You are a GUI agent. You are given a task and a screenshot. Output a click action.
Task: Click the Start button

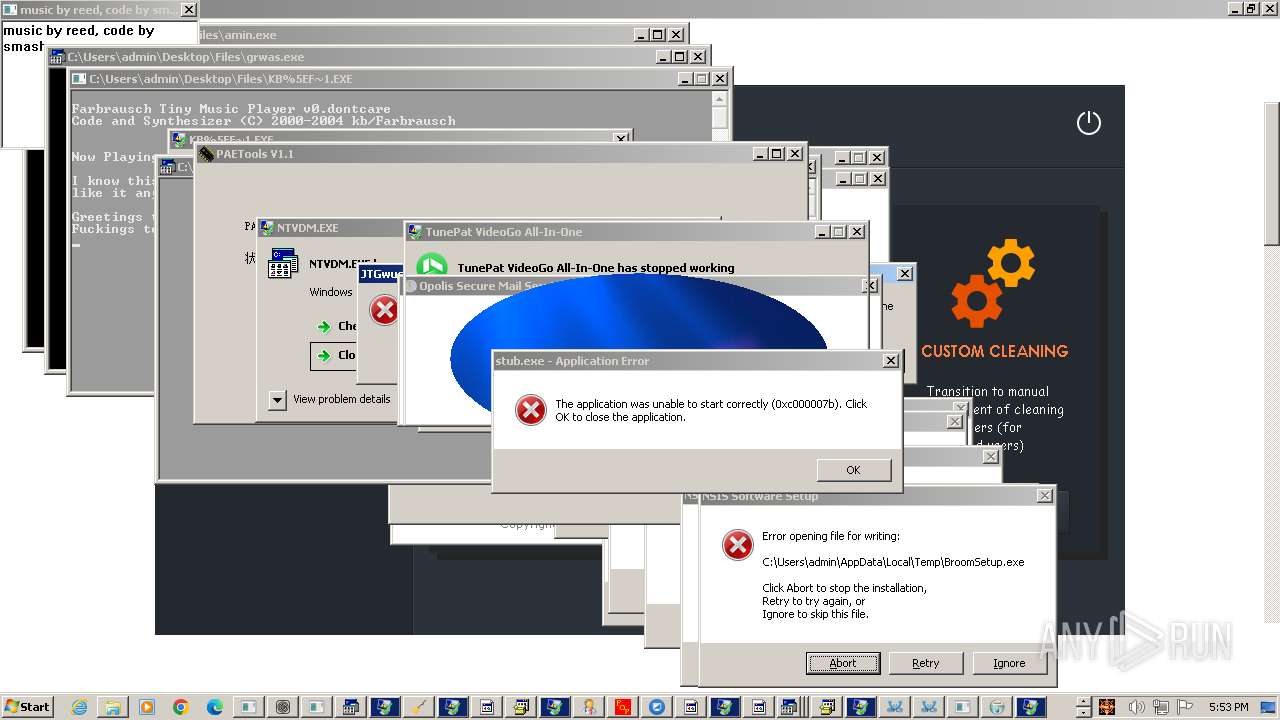coord(28,707)
